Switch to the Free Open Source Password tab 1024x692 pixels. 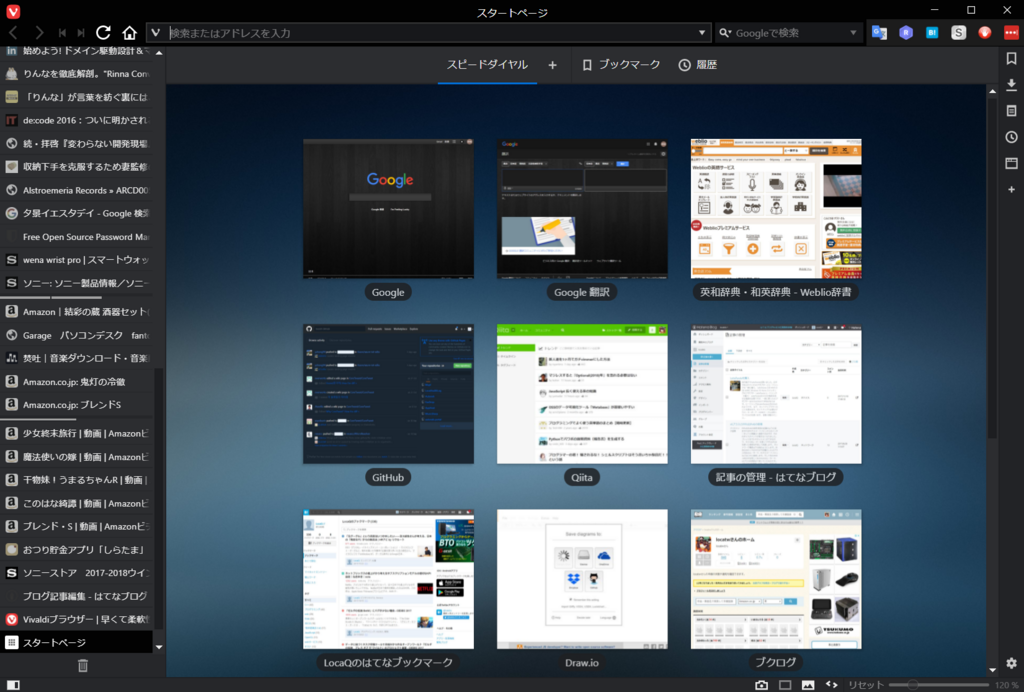76,237
